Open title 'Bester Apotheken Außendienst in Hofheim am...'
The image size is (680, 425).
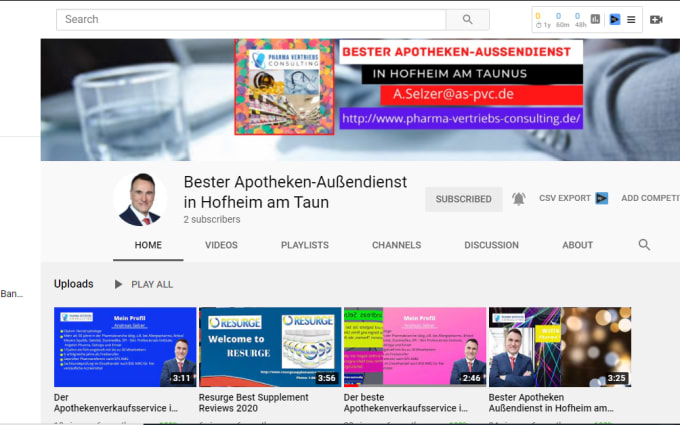551,403
